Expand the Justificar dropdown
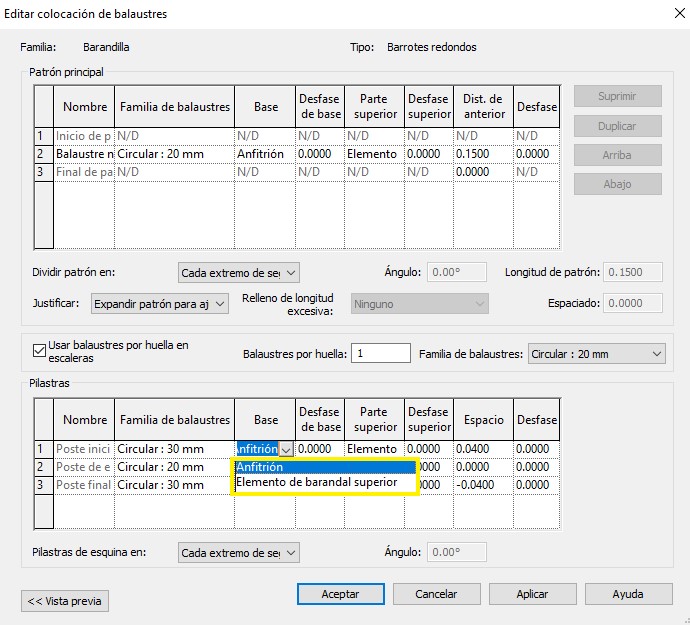 coord(160,303)
